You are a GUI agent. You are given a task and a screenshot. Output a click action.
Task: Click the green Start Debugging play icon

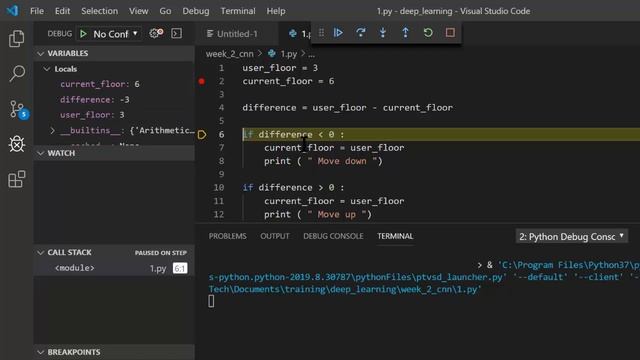pyautogui.click(x=83, y=33)
